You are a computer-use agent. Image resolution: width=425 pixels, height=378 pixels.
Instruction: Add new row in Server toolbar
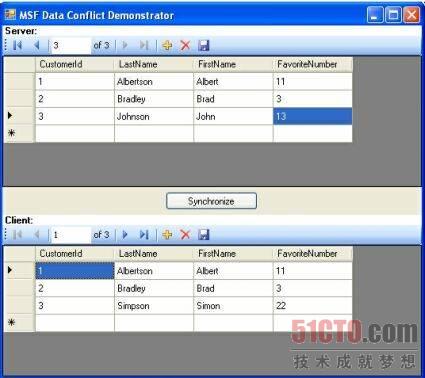[x=167, y=45]
